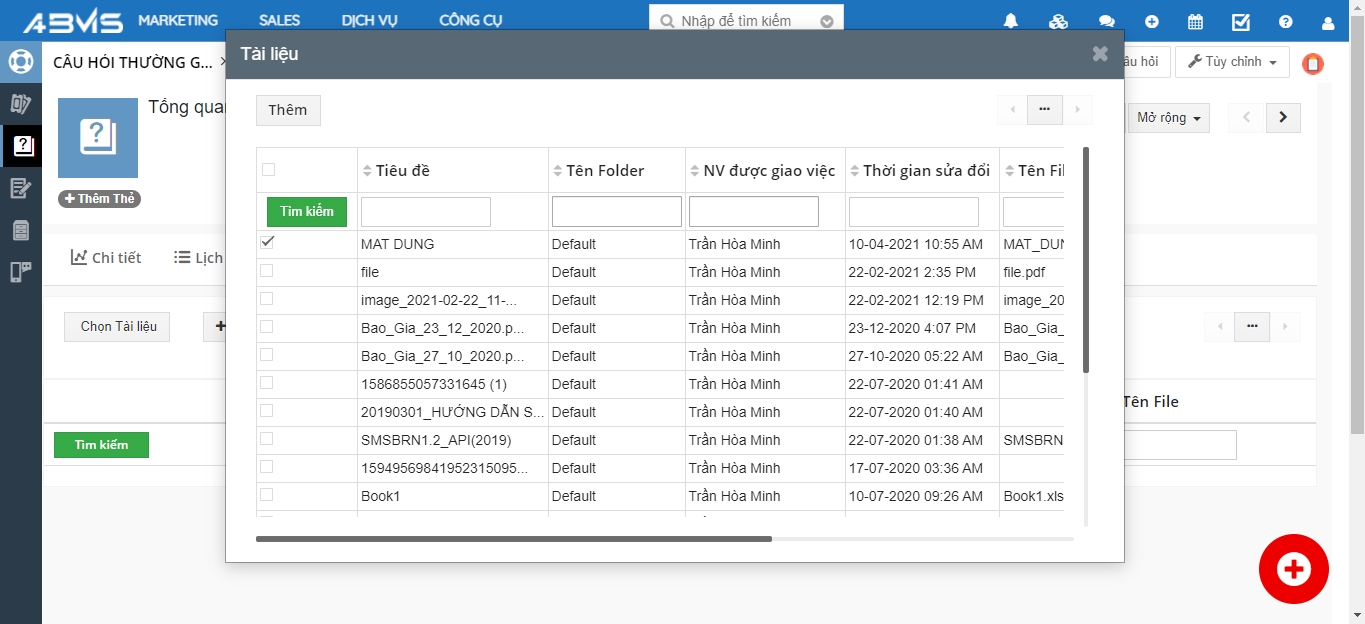The height and width of the screenshot is (624, 1365).
Task: Open the MARKETING menu
Action: [x=178, y=20]
